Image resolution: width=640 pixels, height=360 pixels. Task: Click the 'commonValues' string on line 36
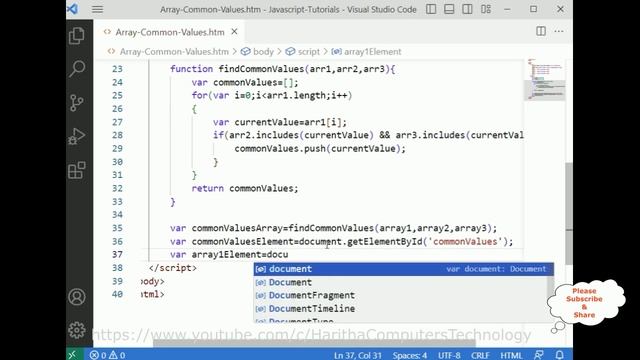(465, 242)
